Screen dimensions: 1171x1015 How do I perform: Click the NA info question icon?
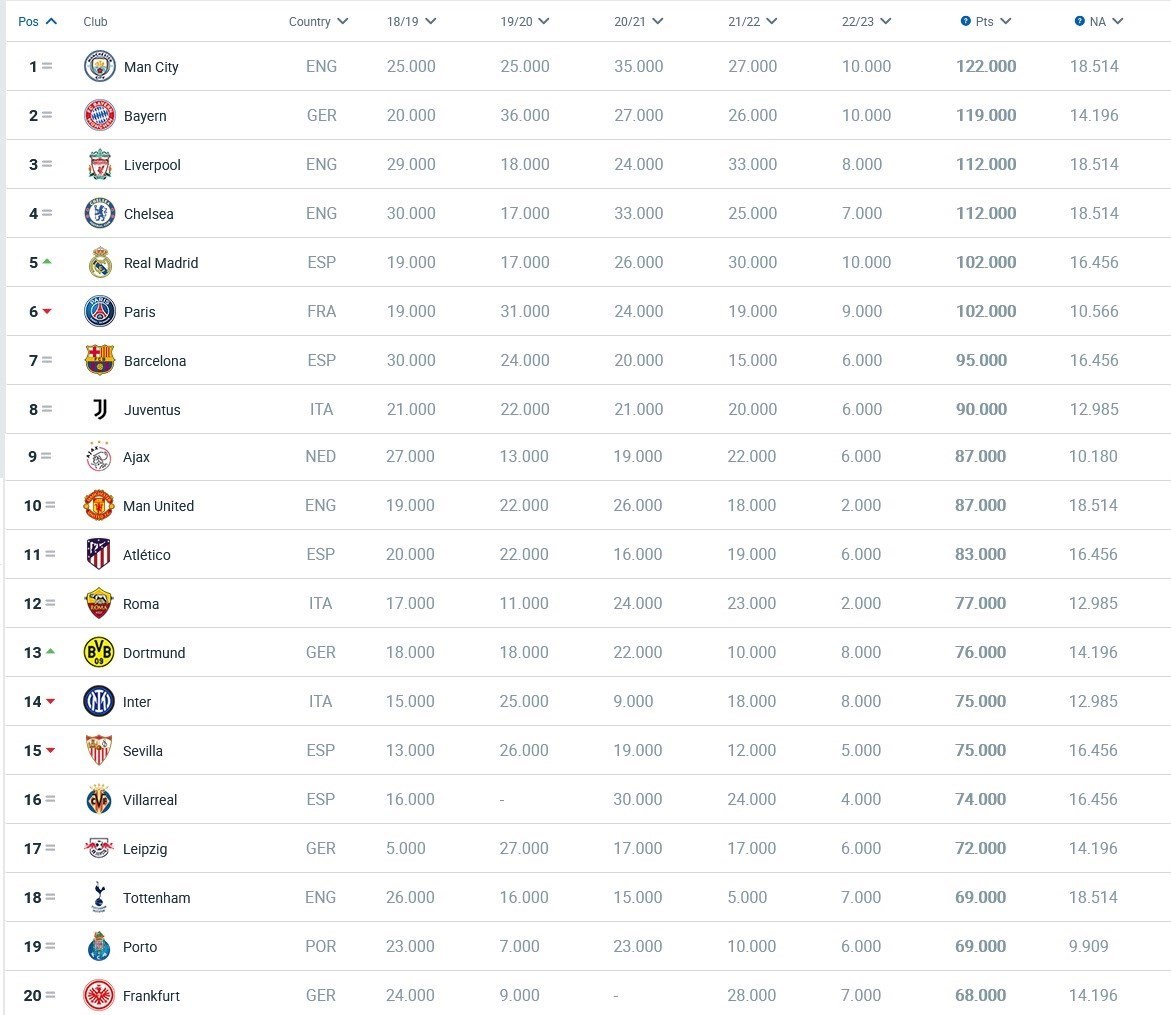tap(1079, 21)
